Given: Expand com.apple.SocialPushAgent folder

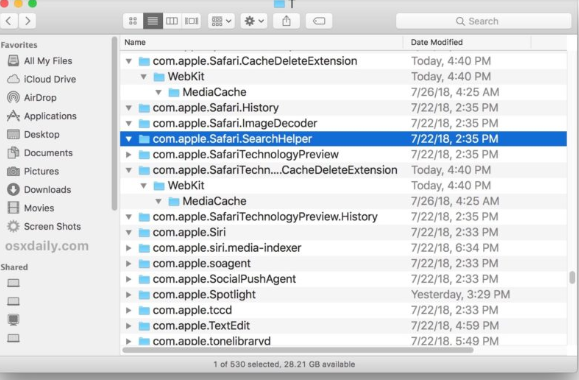Looking at the screenshot, I should click(129, 279).
